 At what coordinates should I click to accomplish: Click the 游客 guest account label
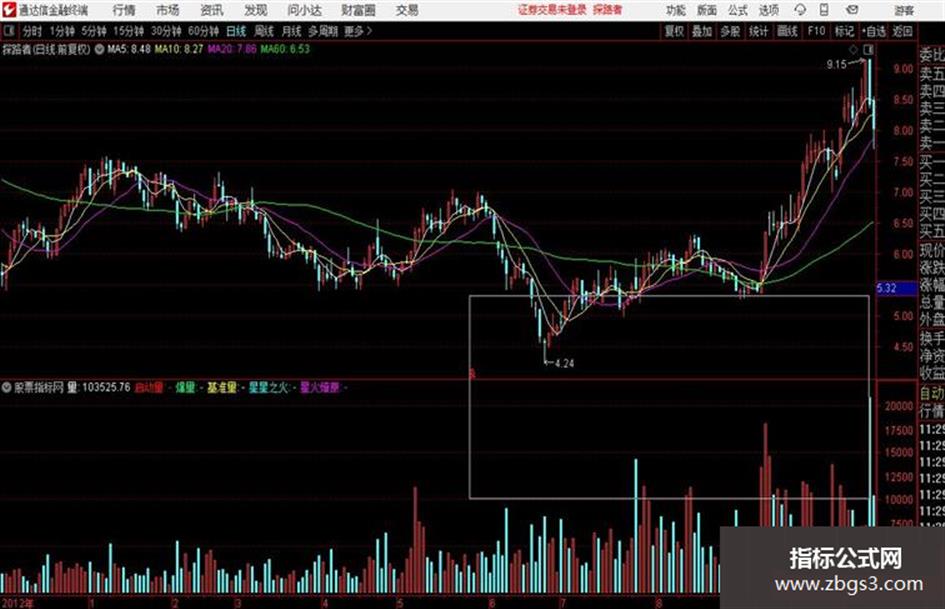(903, 10)
